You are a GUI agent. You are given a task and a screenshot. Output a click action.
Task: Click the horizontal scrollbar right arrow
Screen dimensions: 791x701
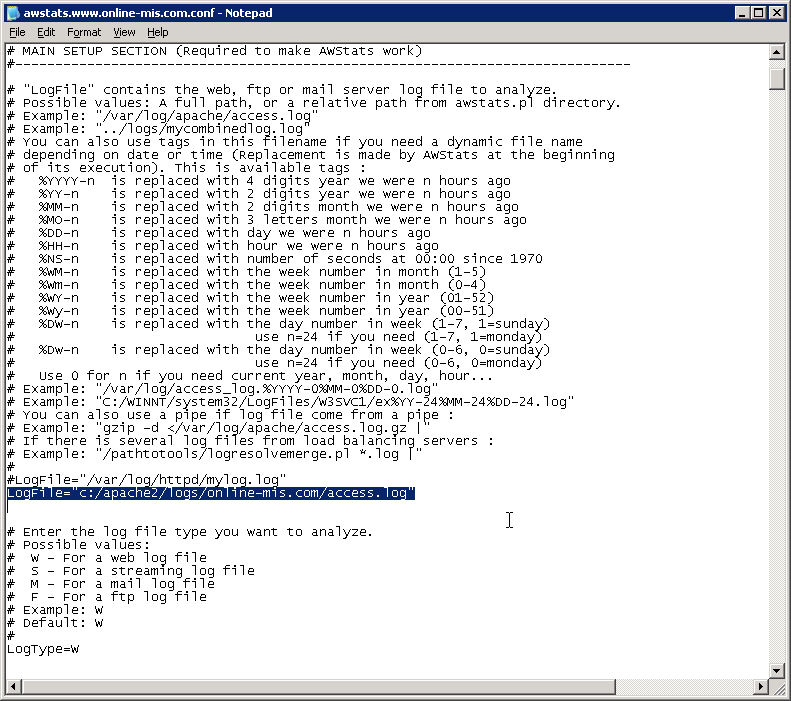click(x=761, y=686)
